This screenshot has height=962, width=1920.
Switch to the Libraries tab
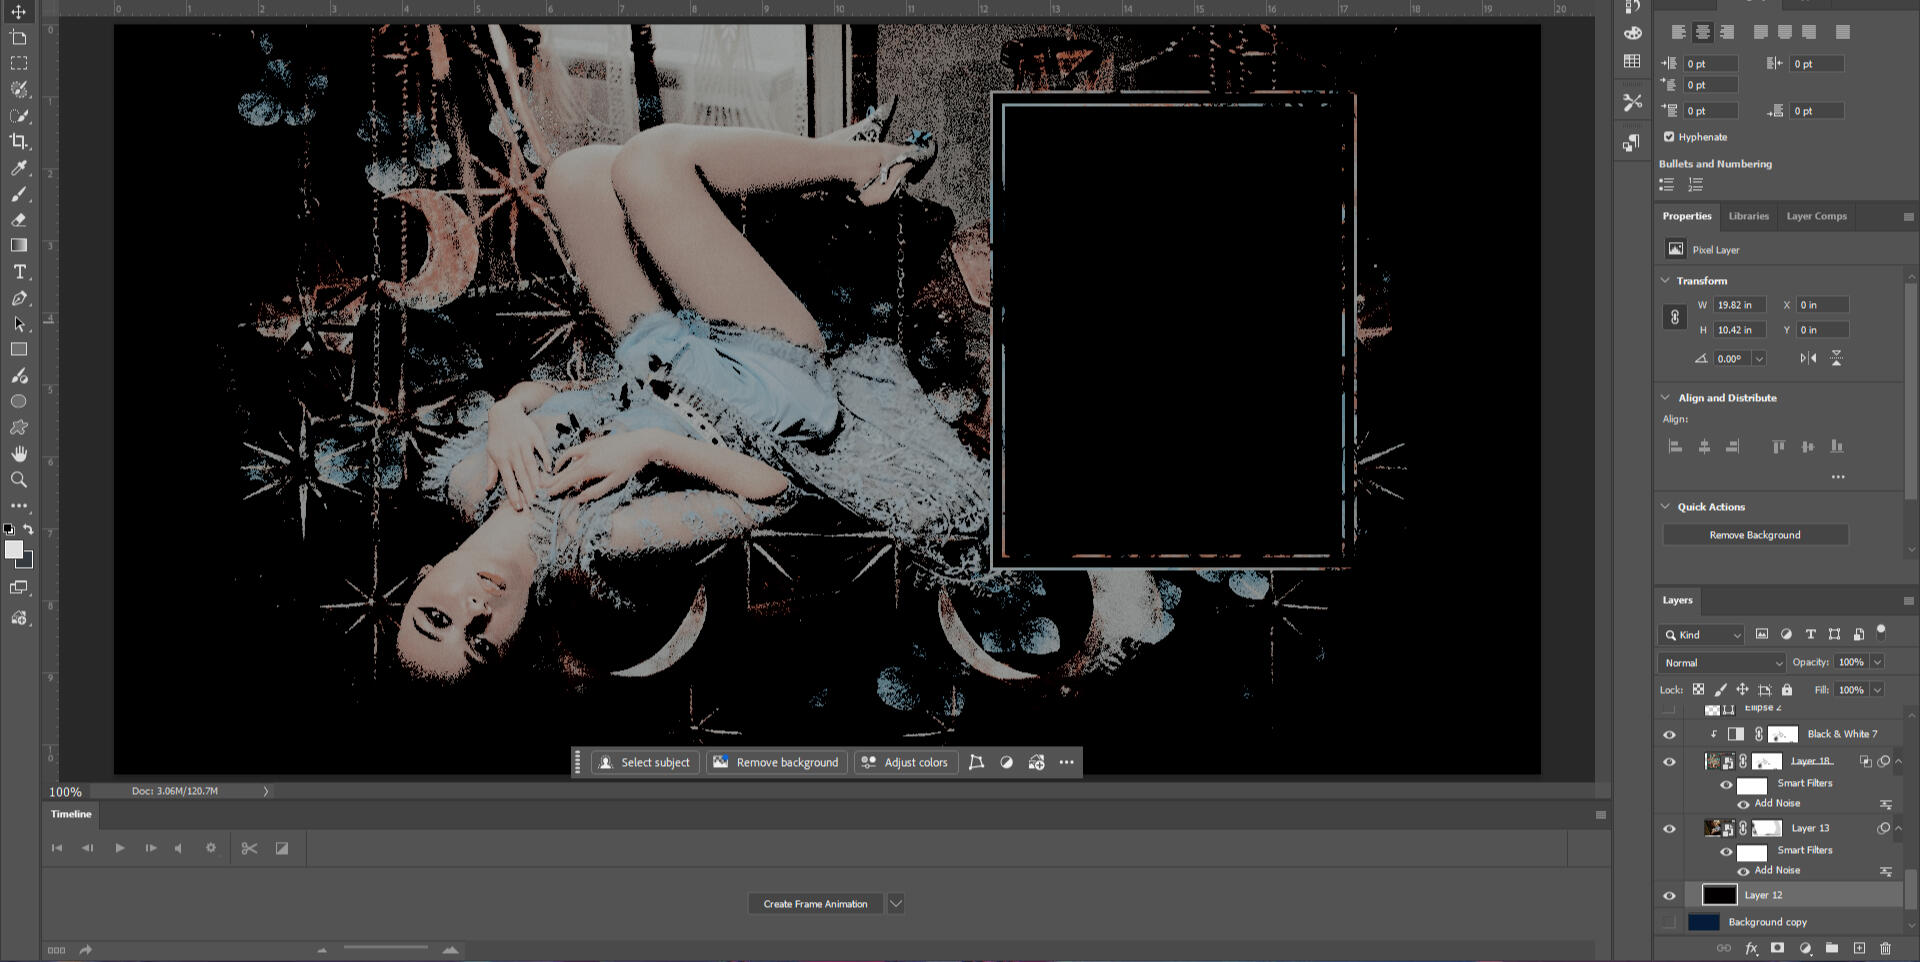[x=1749, y=216]
